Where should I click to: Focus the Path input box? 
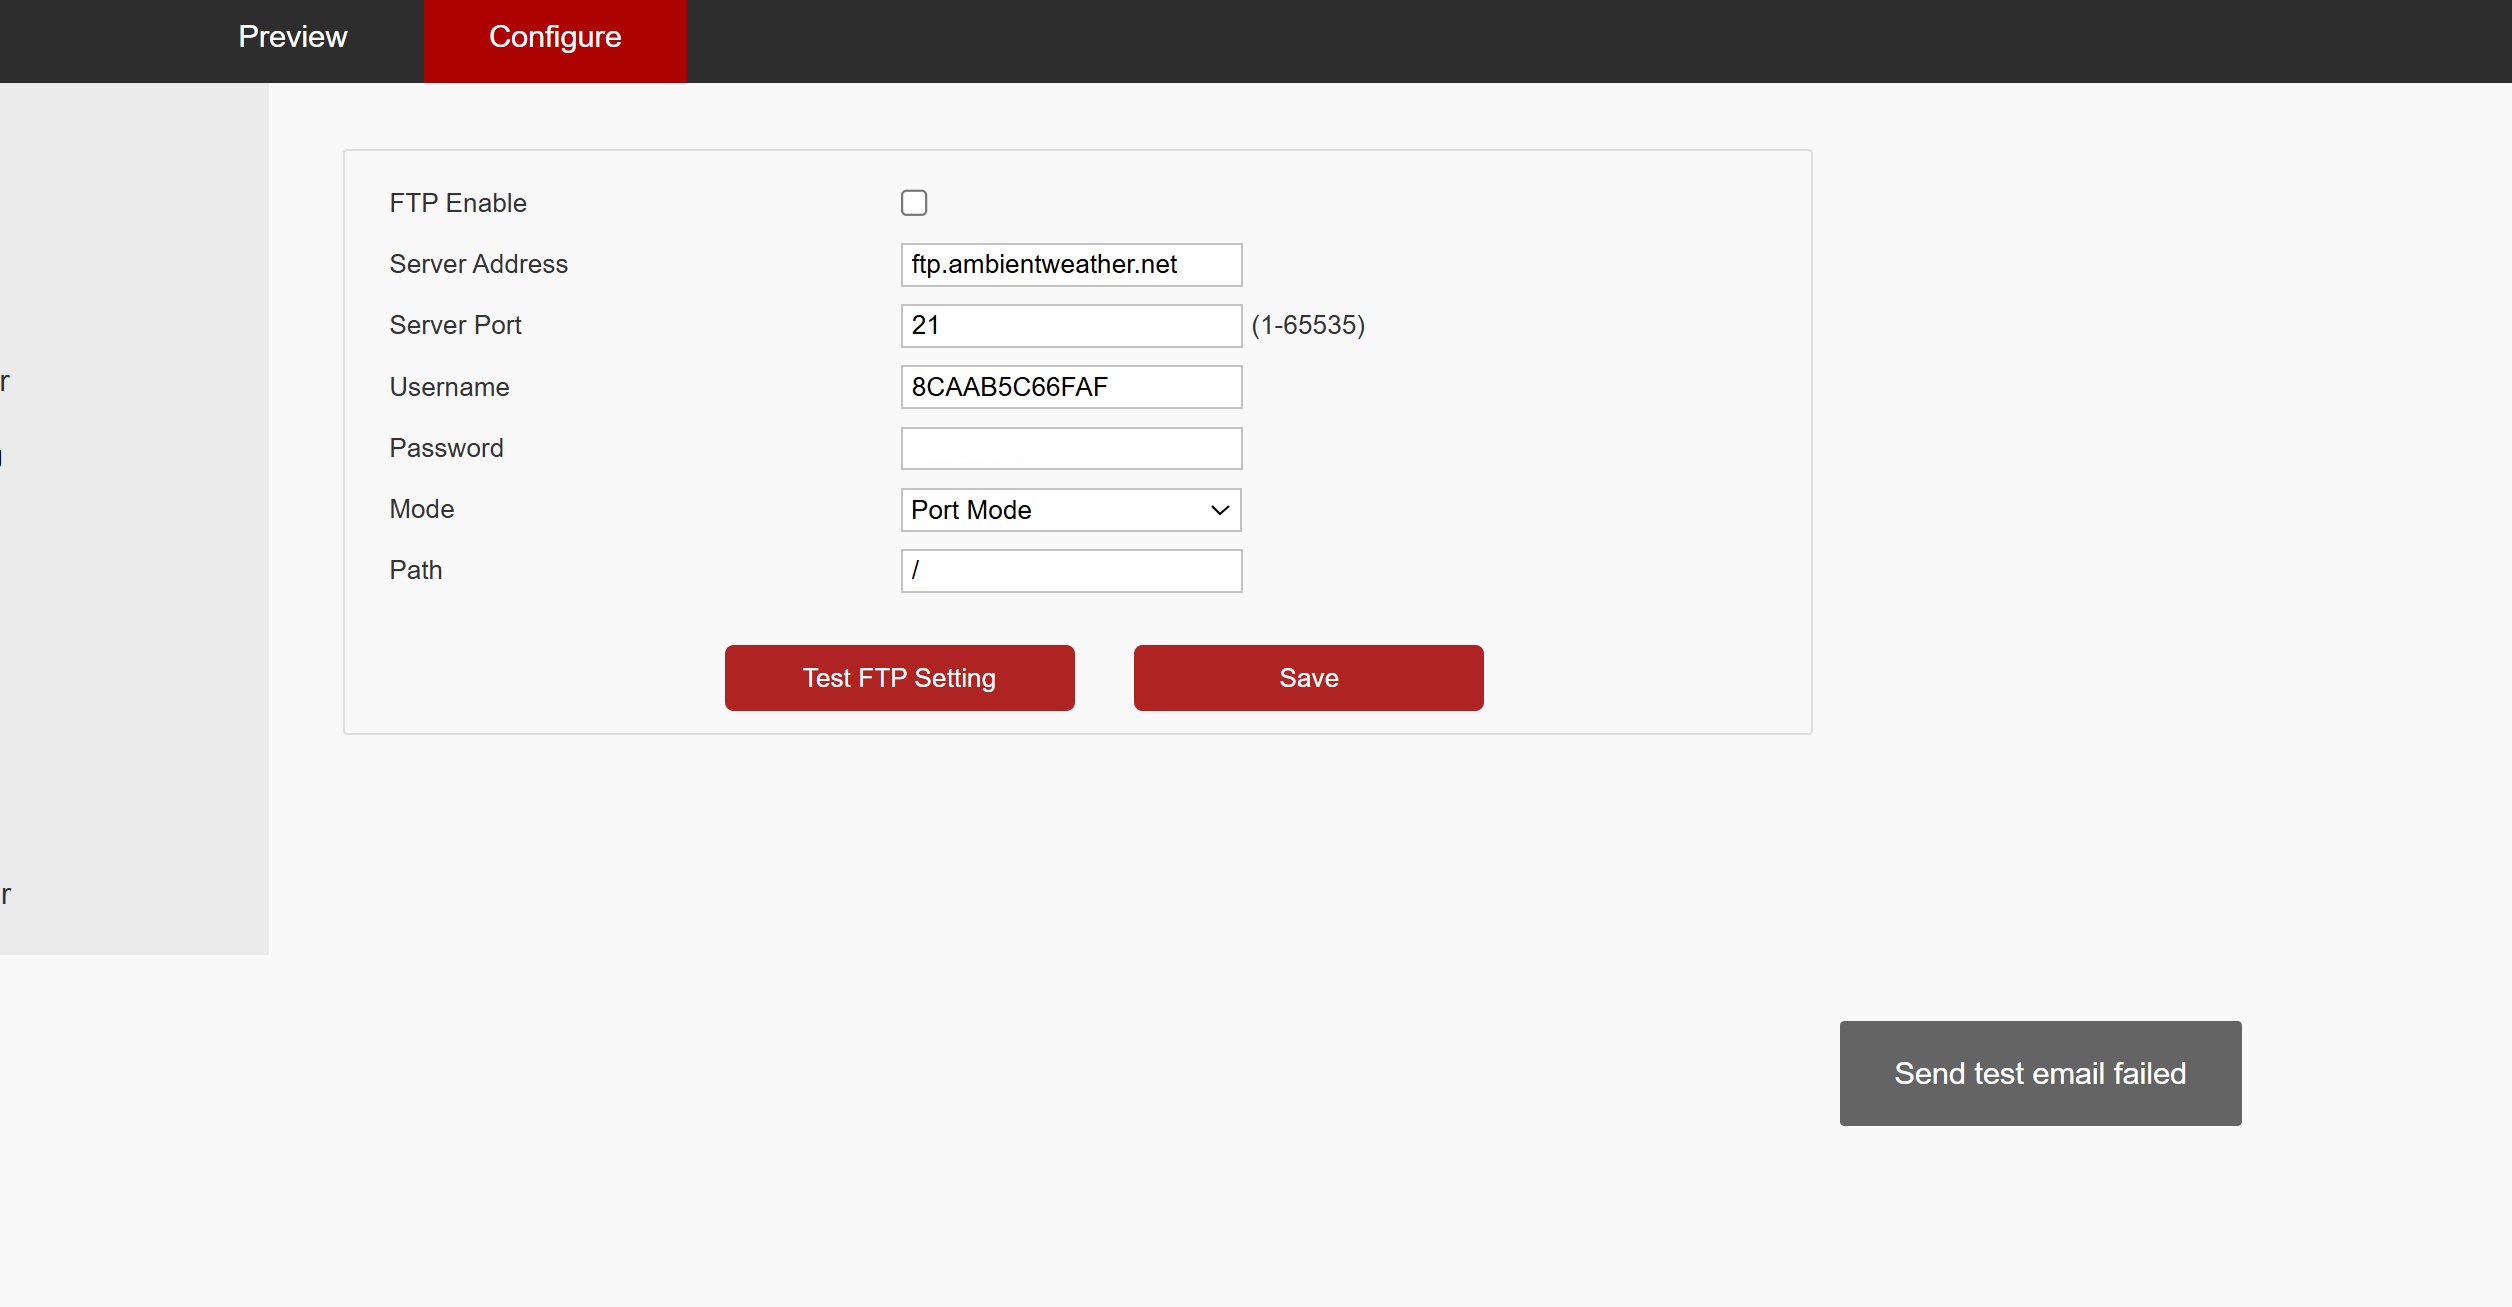[x=1070, y=571]
